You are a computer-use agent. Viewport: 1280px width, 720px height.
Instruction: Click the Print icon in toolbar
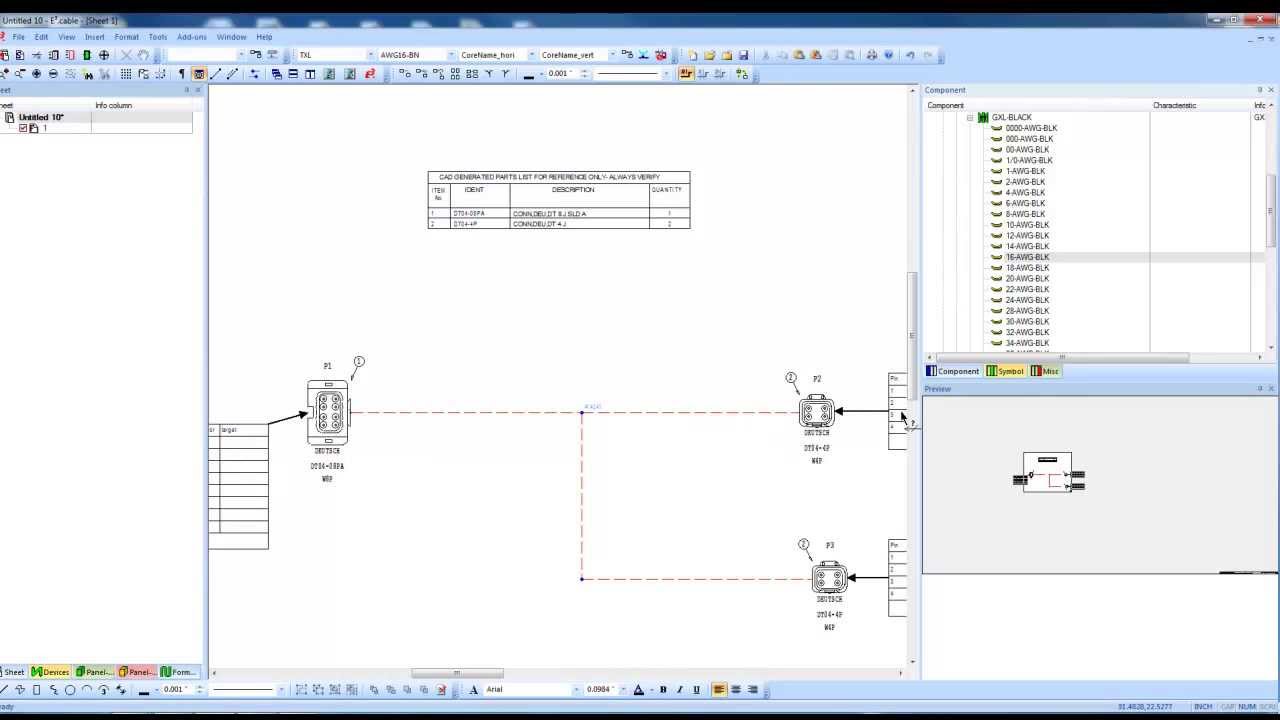pyautogui.click(x=871, y=55)
